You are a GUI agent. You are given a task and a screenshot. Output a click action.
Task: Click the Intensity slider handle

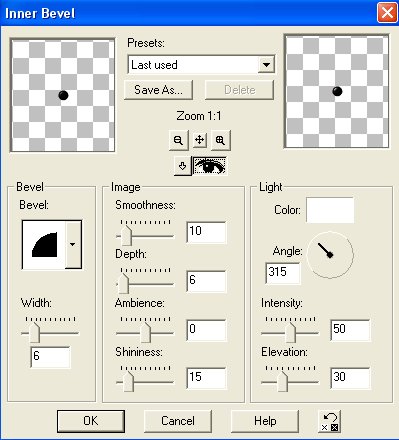coord(290,332)
